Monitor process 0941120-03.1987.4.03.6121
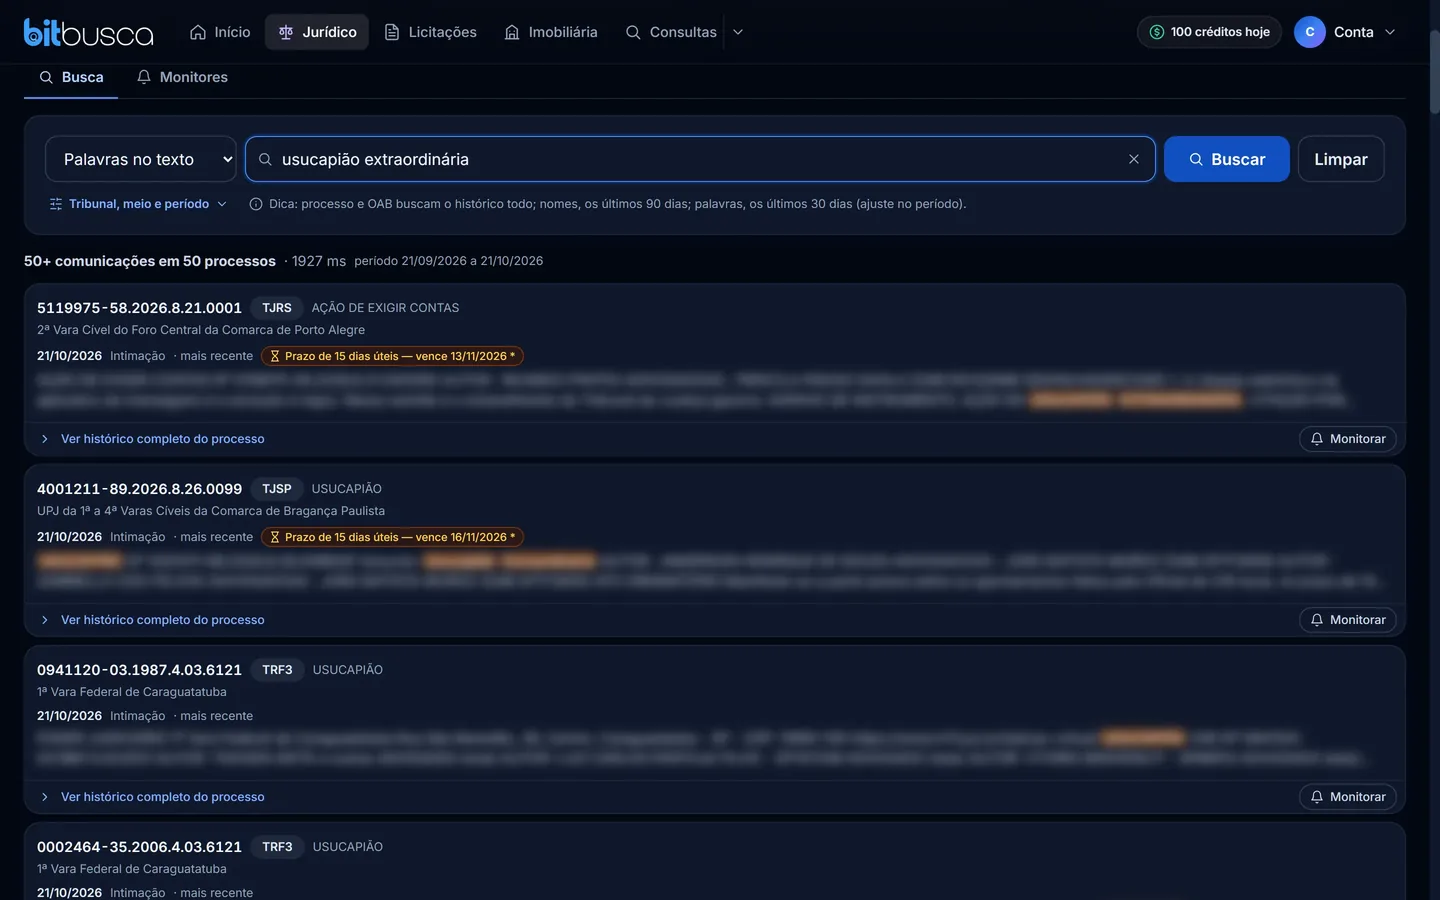 click(x=1348, y=797)
